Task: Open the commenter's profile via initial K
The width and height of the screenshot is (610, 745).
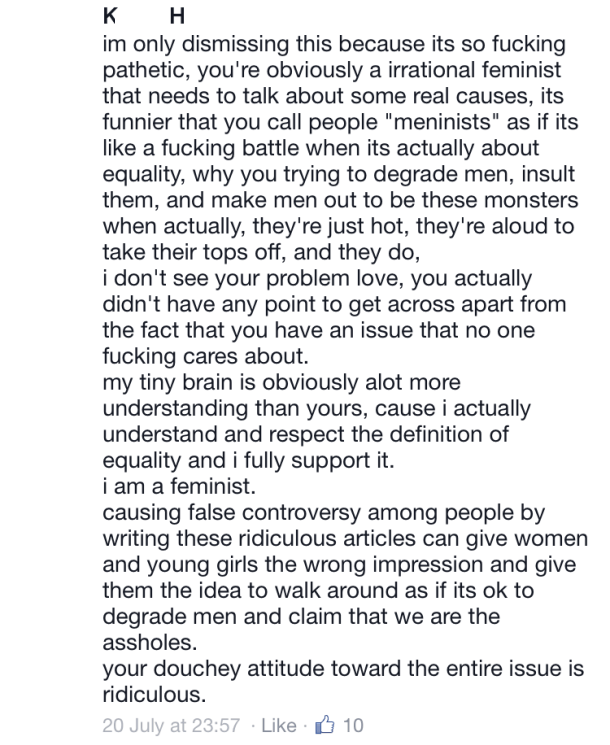Action: click(x=109, y=16)
